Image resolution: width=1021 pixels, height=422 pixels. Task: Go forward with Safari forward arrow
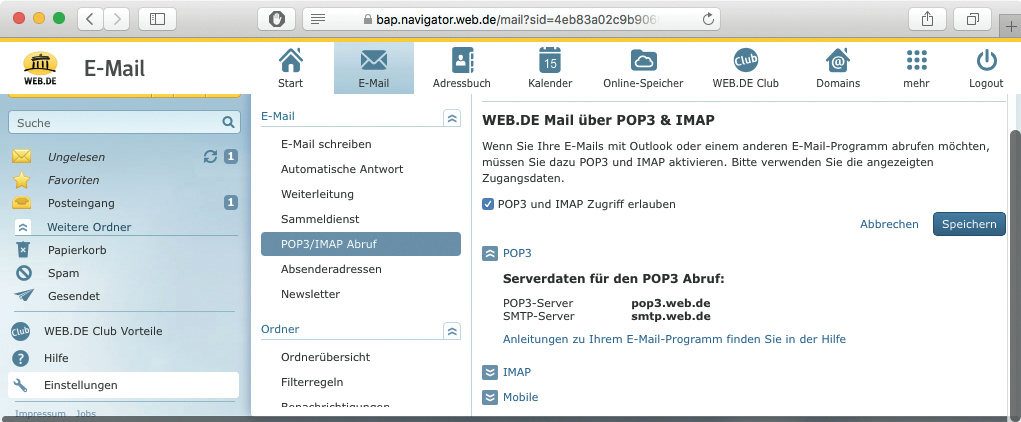coord(117,19)
